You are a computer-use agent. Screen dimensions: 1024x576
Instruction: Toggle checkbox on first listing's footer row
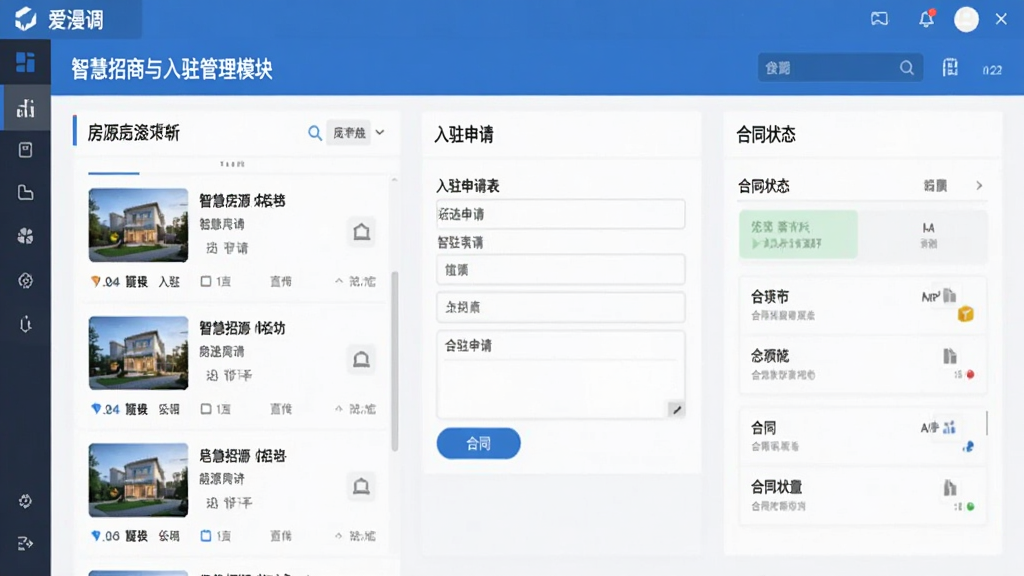(206, 281)
